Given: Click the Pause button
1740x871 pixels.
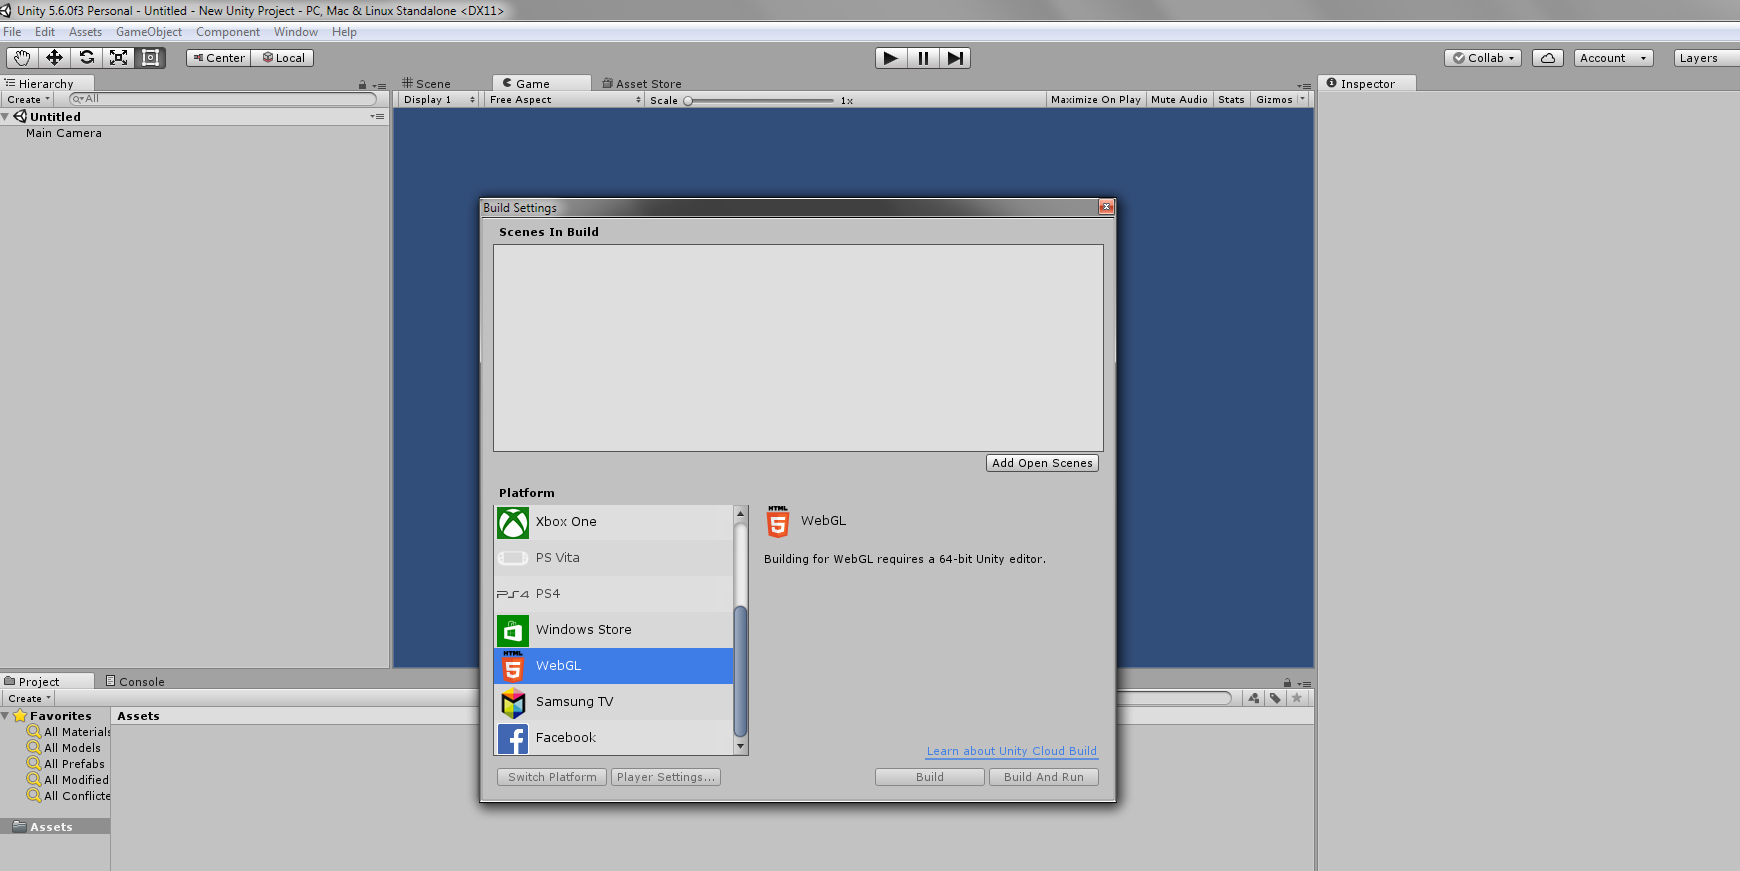Looking at the screenshot, I should 923,58.
